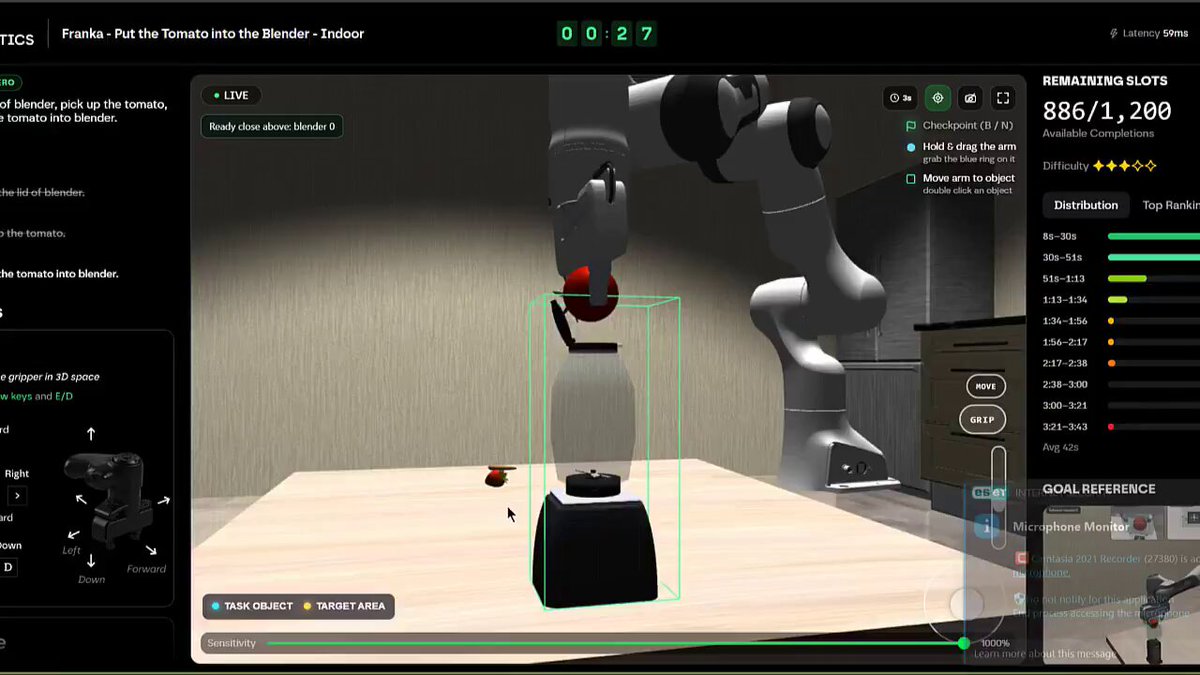Click the 'Ready close above: blender 0' status
Image resolution: width=1200 pixels, height=675 pixels.
[x=272, y=126]
